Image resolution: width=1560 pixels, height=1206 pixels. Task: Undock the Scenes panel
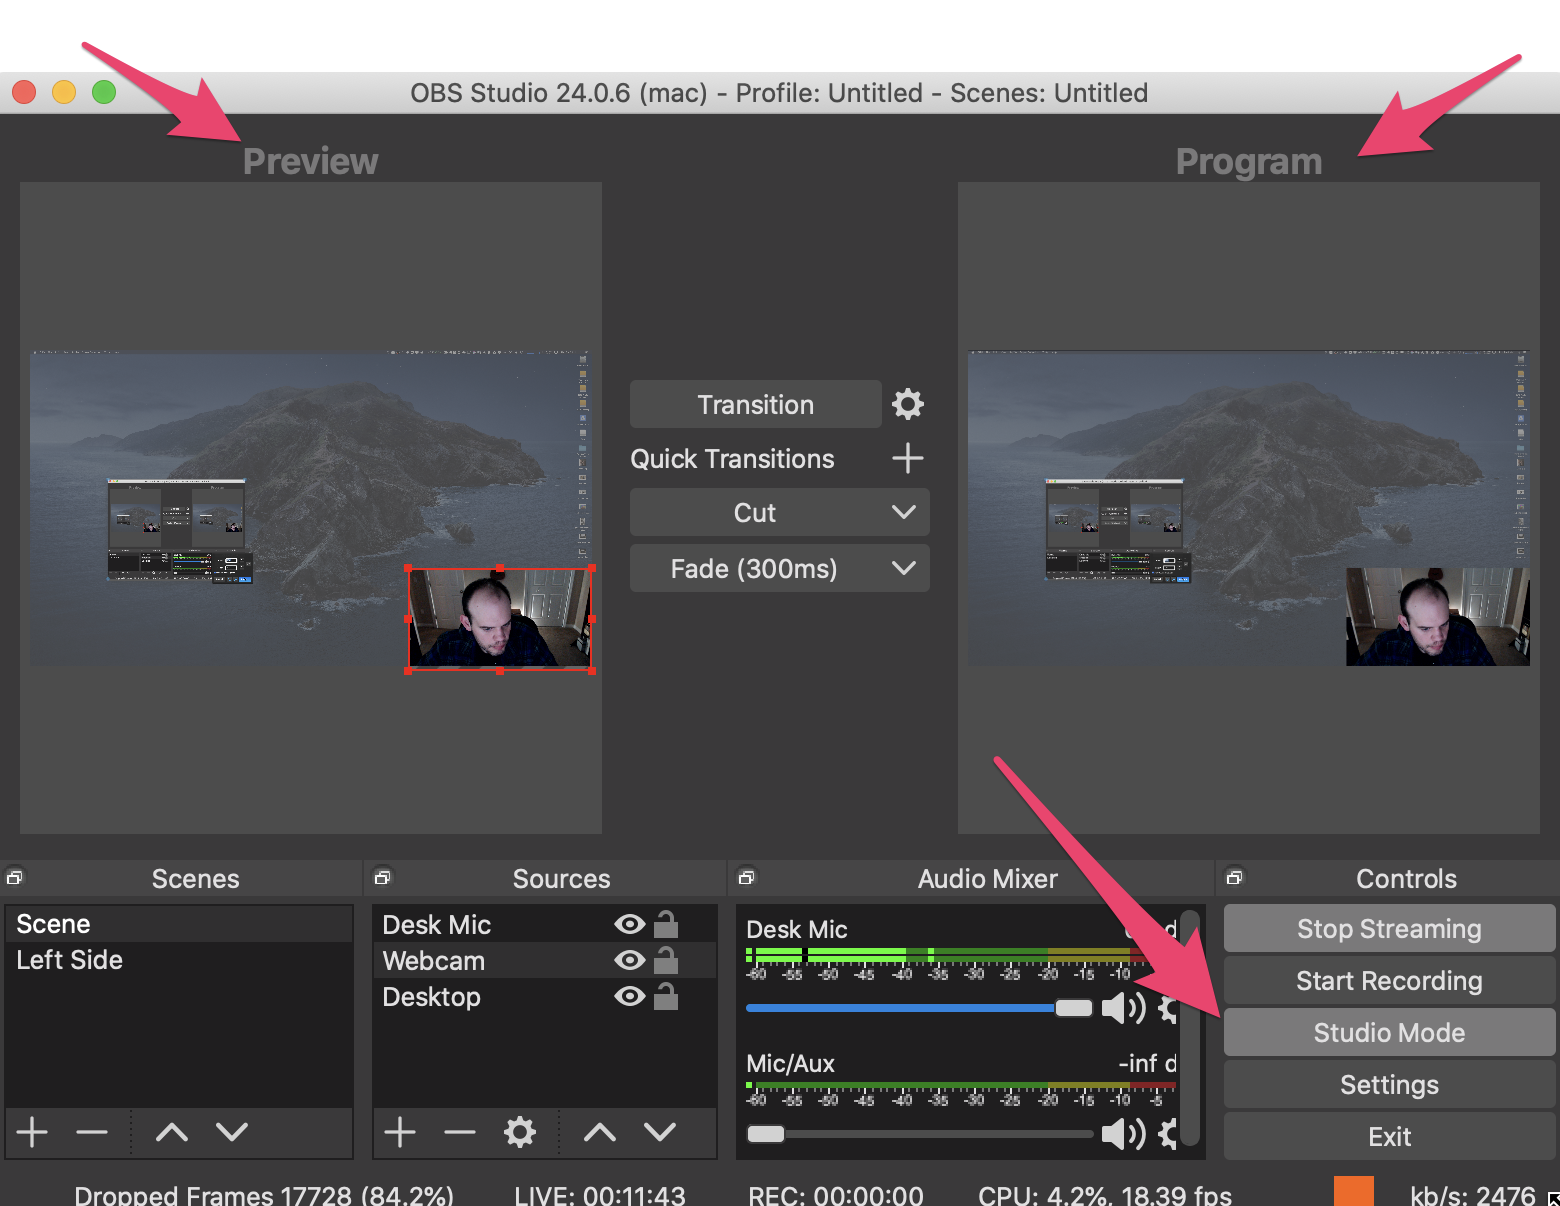(14, 878)
